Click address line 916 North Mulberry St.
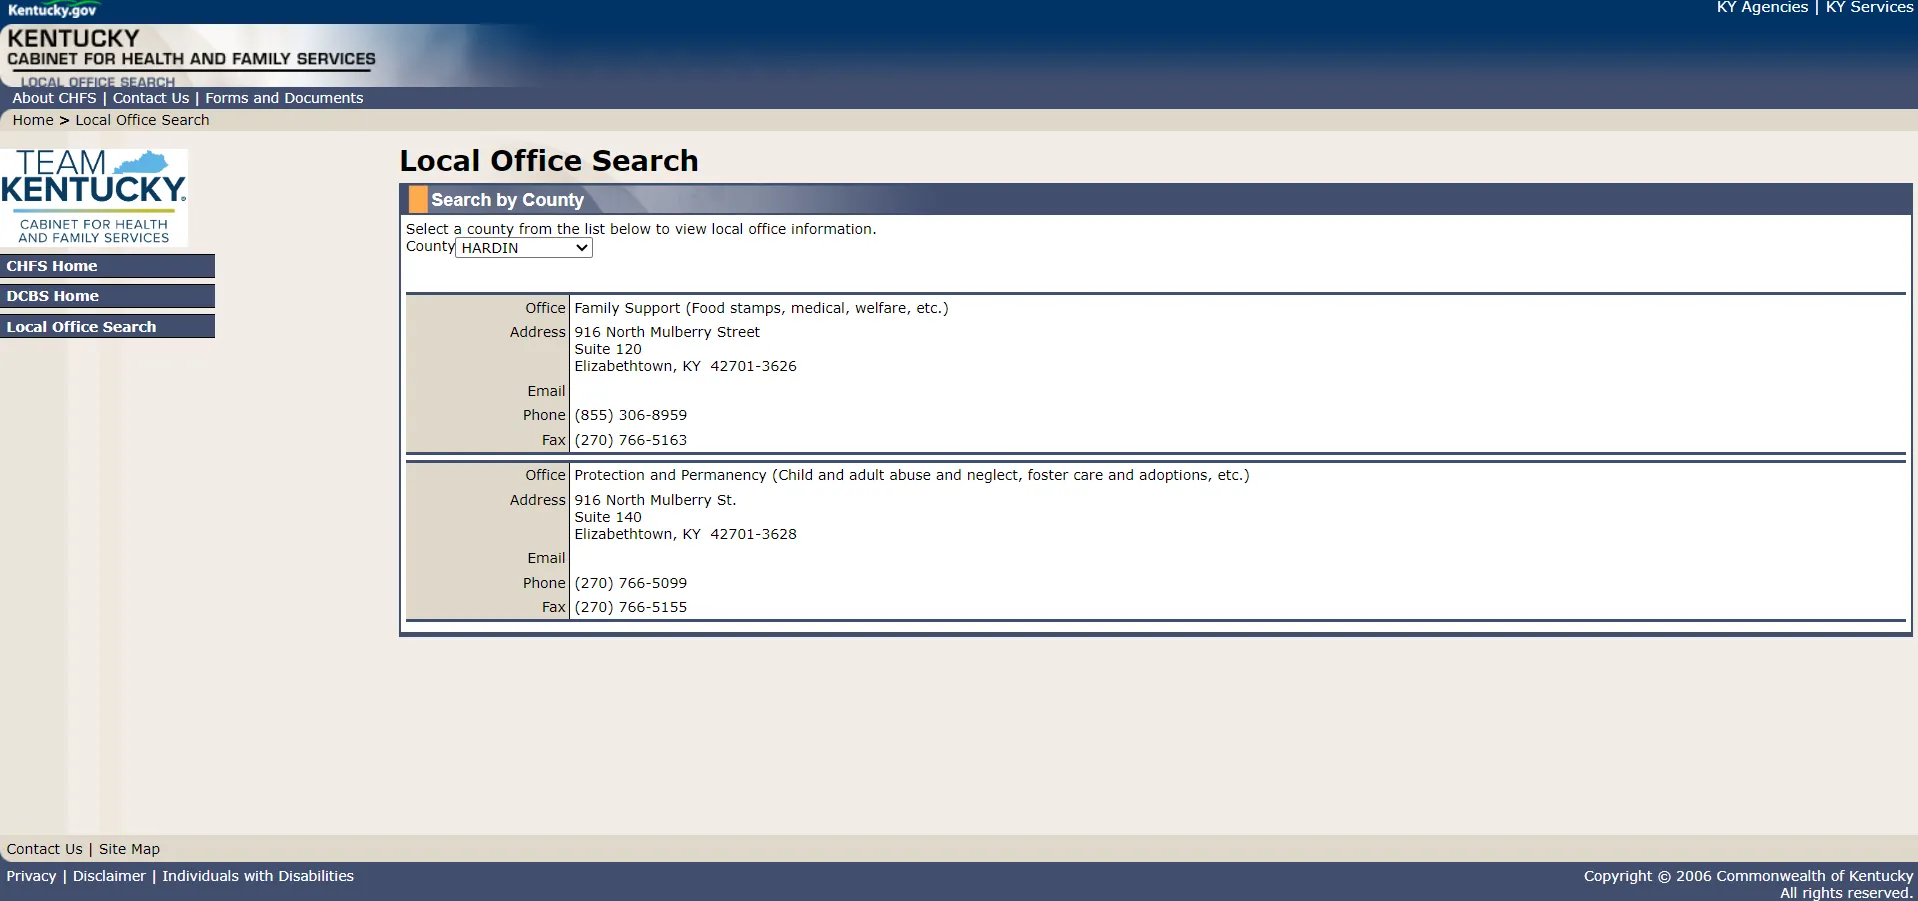The width and height of the screenshot is (1918, 901). click(655, 500)
